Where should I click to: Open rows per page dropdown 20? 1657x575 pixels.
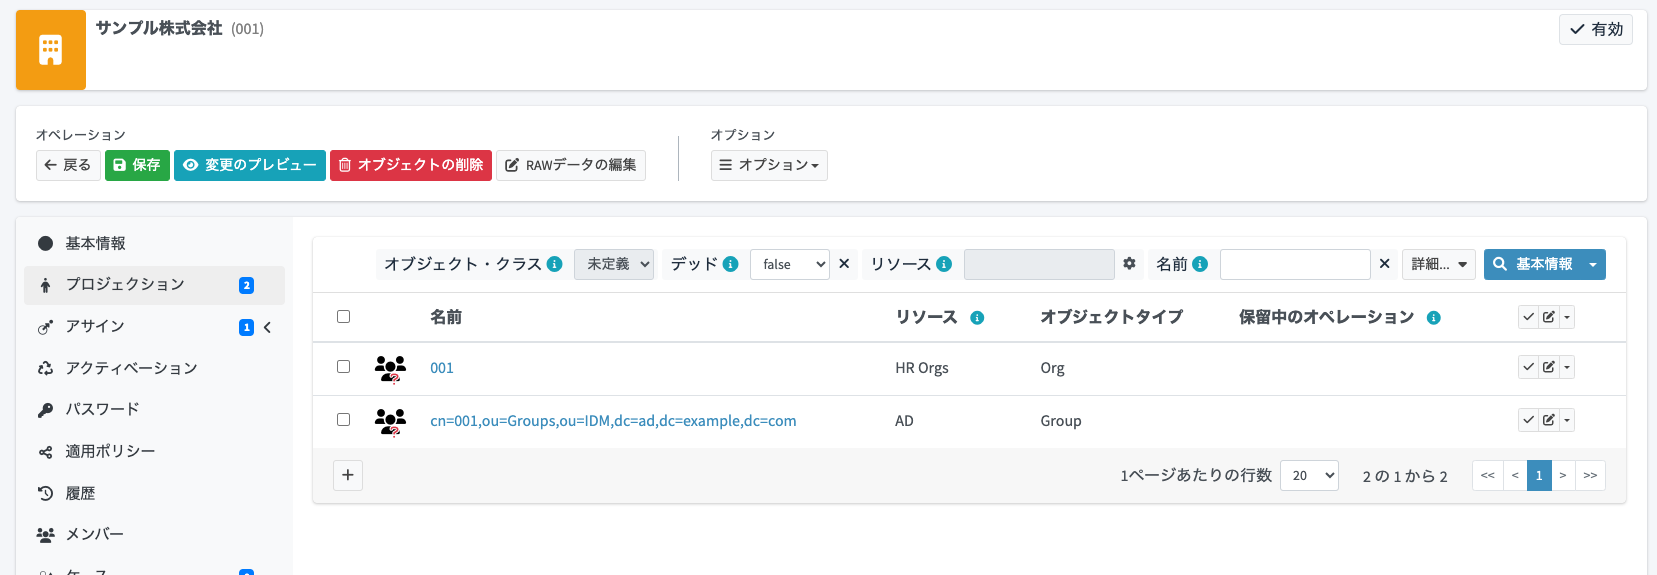1309,475
